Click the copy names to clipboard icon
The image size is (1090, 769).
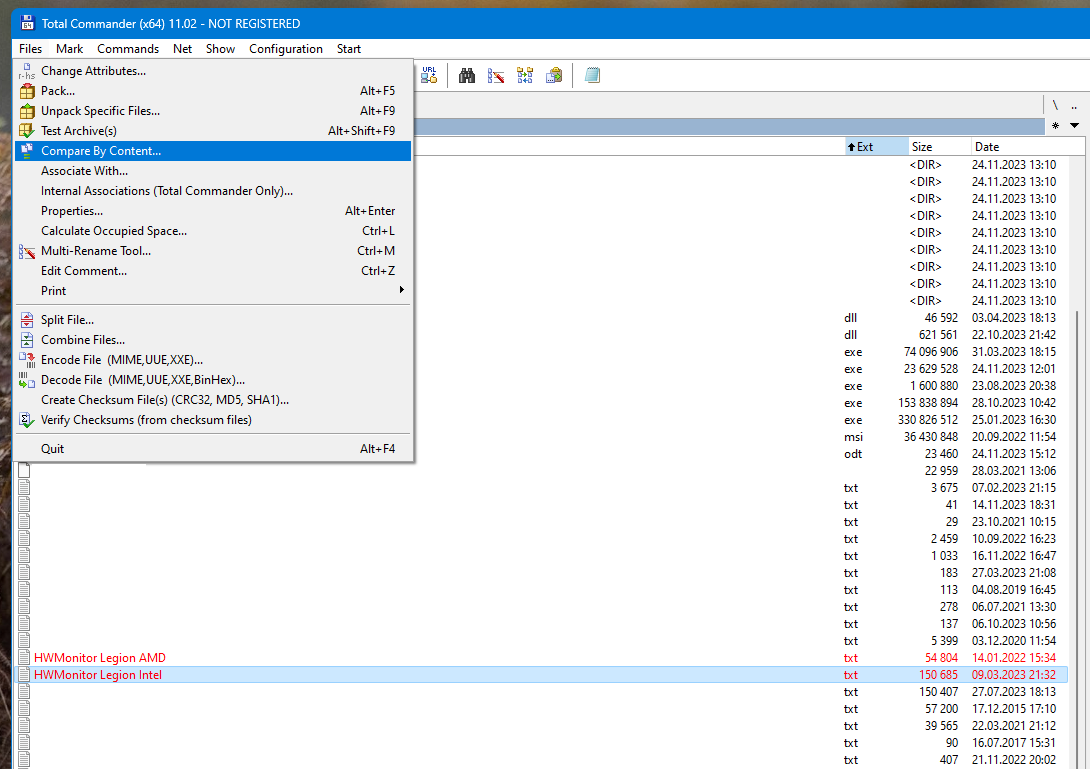(x=554, y=75)
